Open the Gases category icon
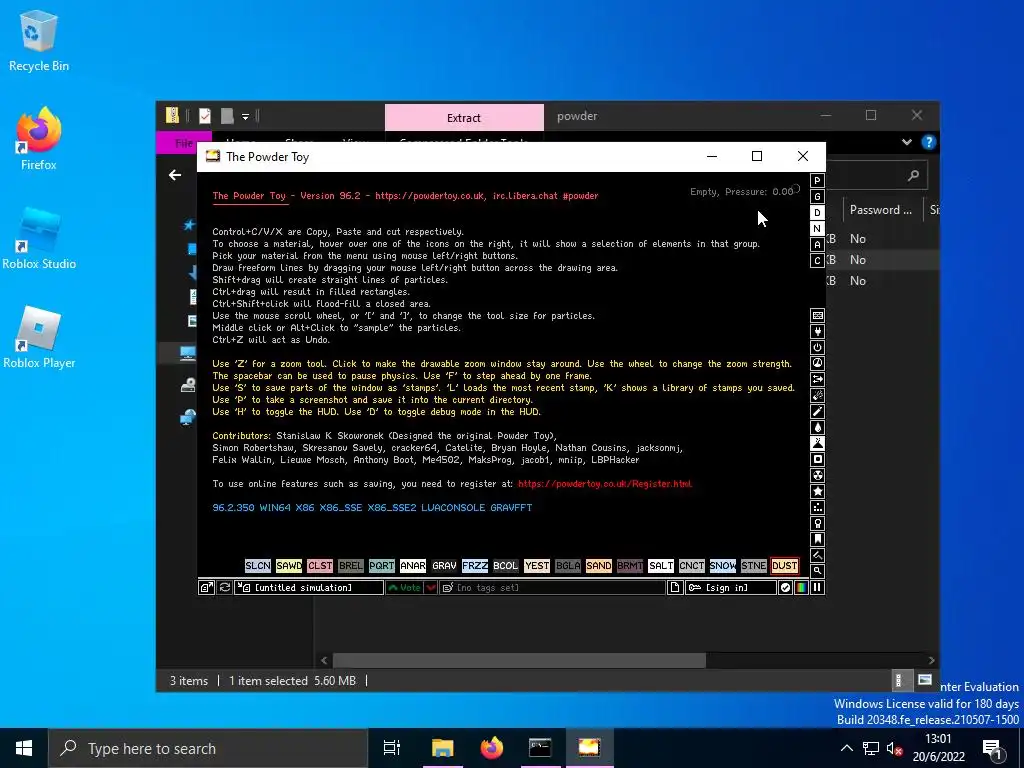1024x768 pixels. click(x=817, y=411)
